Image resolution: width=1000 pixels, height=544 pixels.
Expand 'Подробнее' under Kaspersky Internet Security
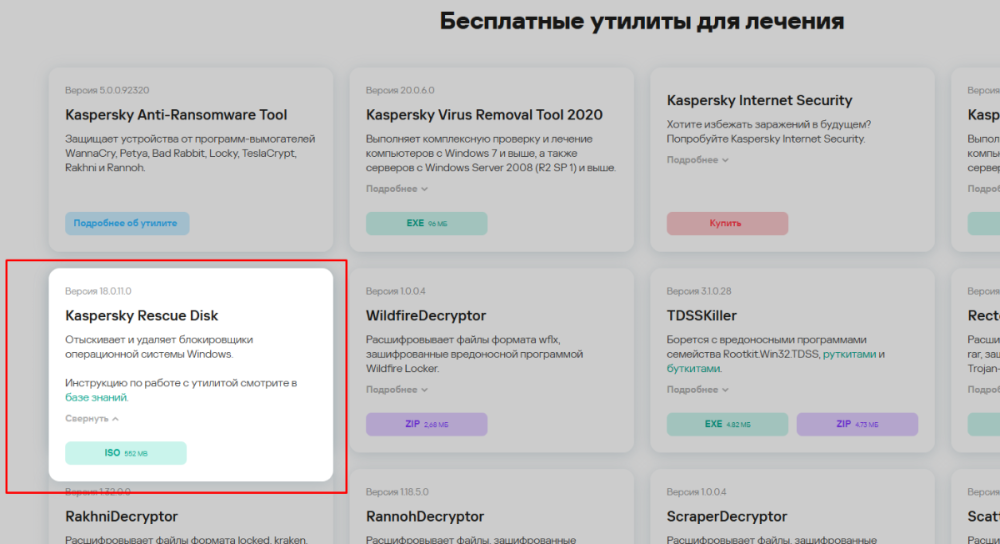coord(698,160)
